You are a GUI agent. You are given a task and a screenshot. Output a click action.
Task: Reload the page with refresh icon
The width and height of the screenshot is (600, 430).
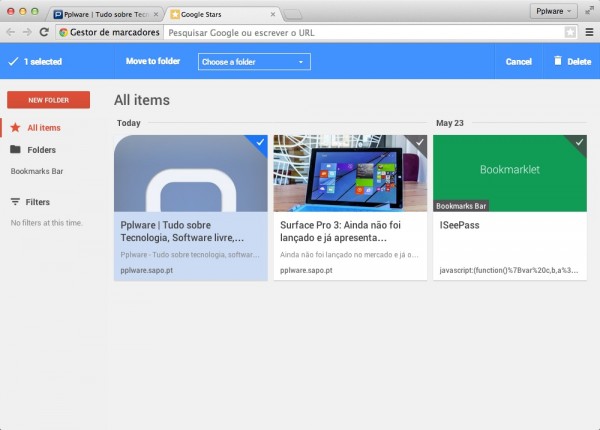coord(44,32)
